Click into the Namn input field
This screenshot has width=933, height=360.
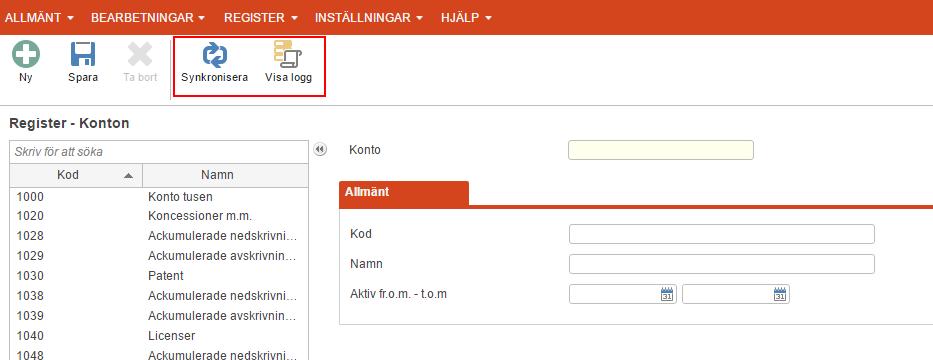722,264
